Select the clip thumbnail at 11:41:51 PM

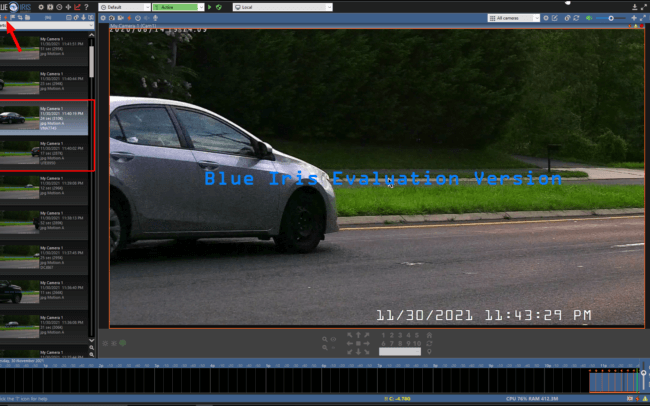click(x=19, y=48)
